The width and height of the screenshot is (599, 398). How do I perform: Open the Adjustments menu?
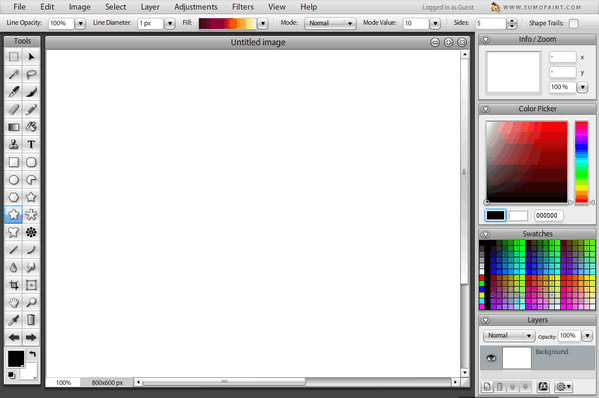pos(196,7)
